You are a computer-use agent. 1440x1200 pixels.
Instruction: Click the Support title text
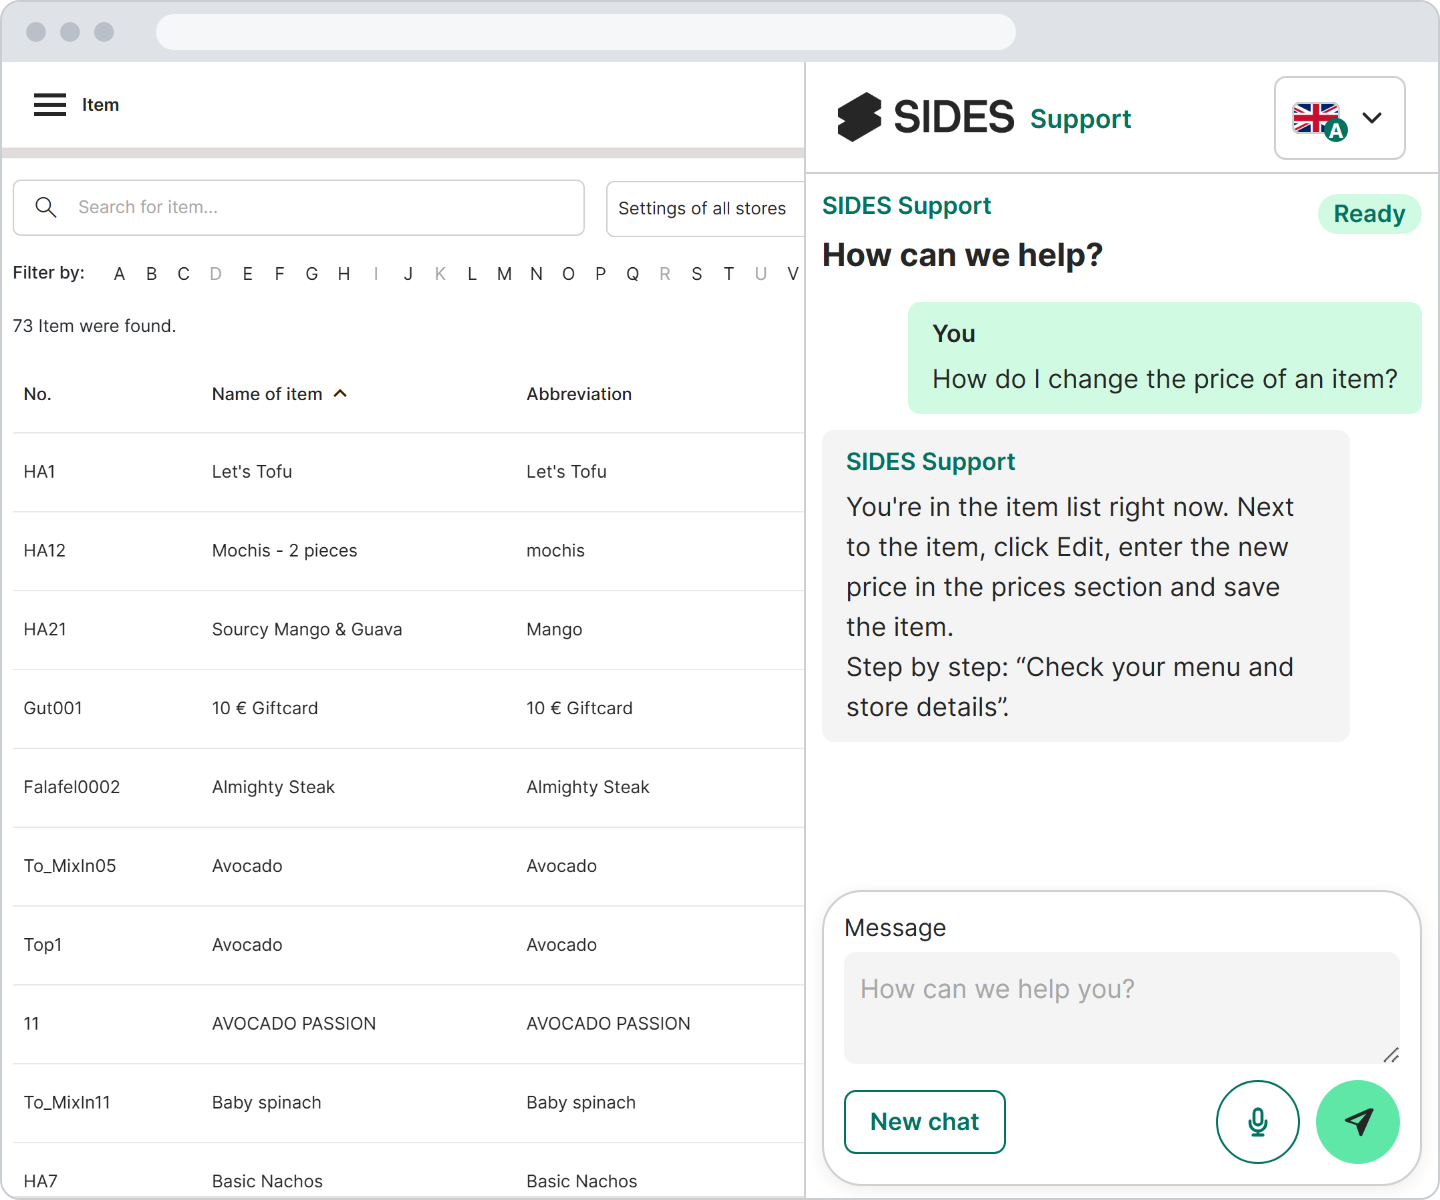click(1080, 119)
